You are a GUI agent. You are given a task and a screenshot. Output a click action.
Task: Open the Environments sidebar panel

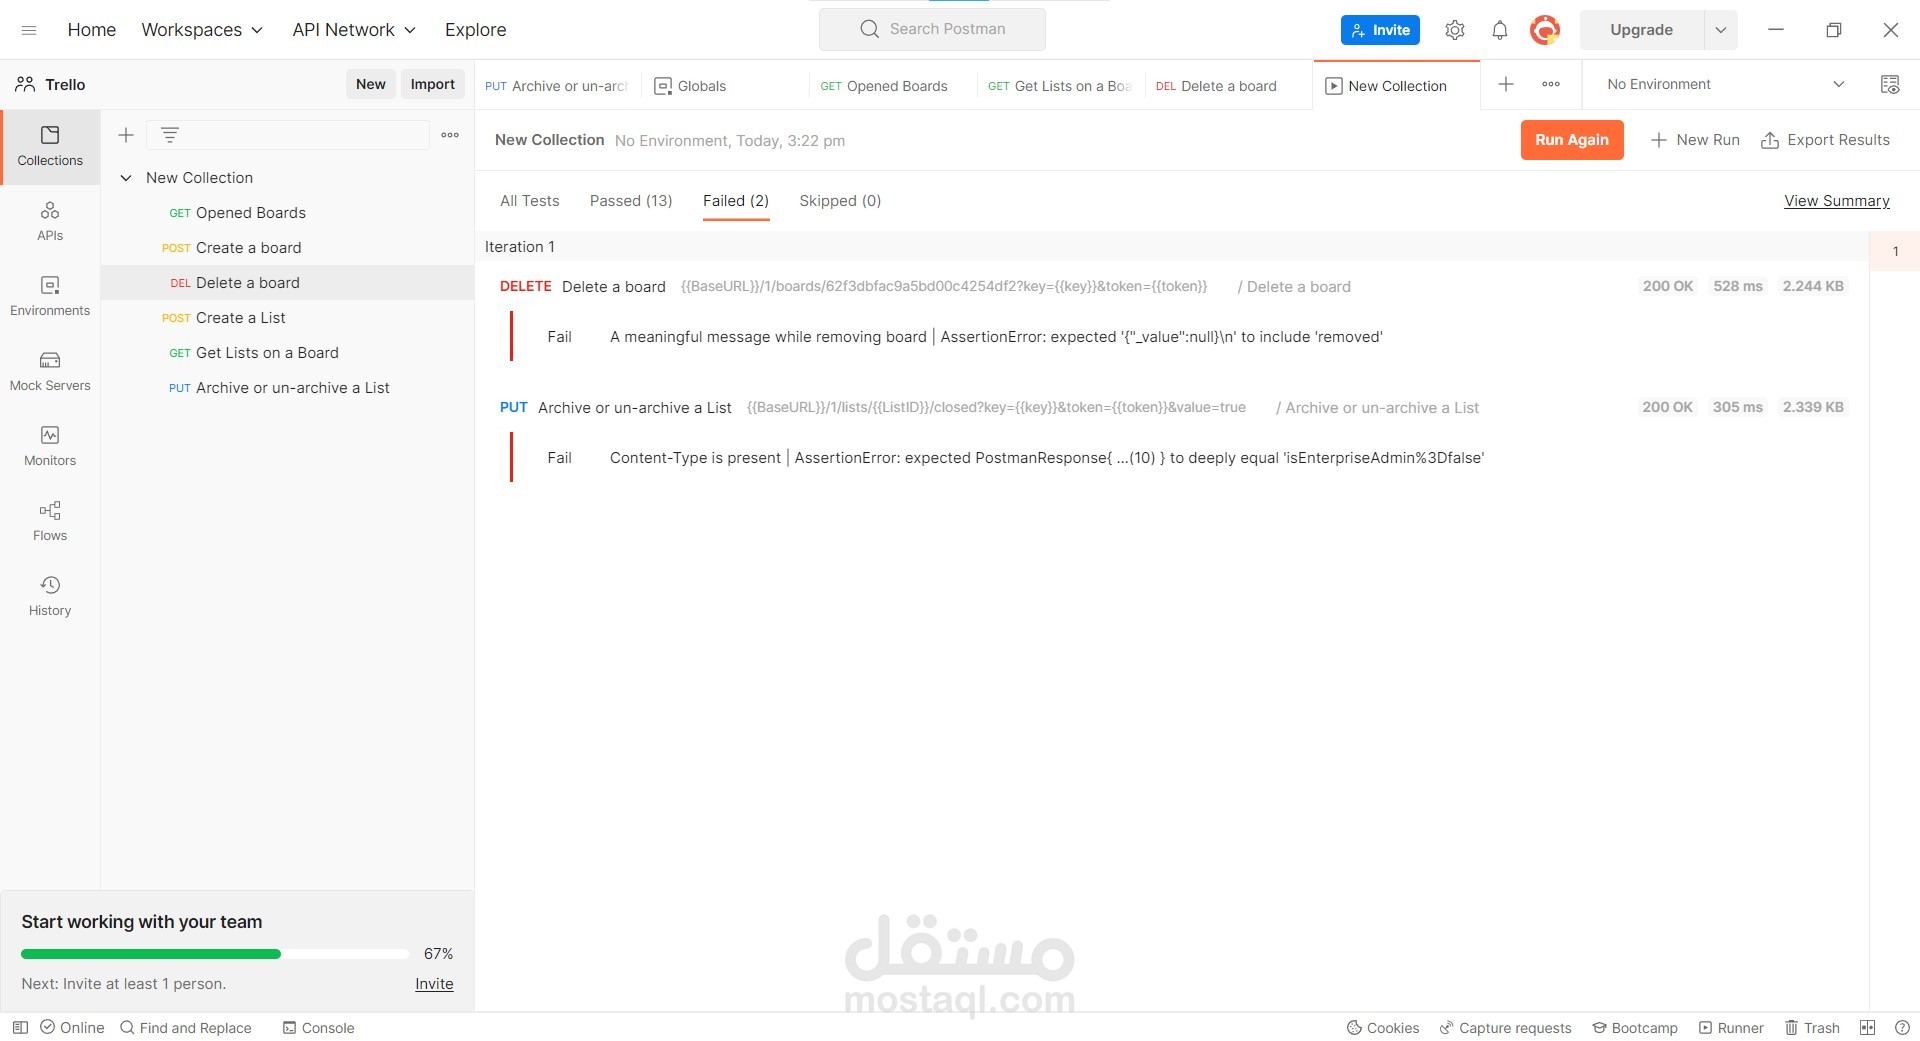tap(50, 297)
